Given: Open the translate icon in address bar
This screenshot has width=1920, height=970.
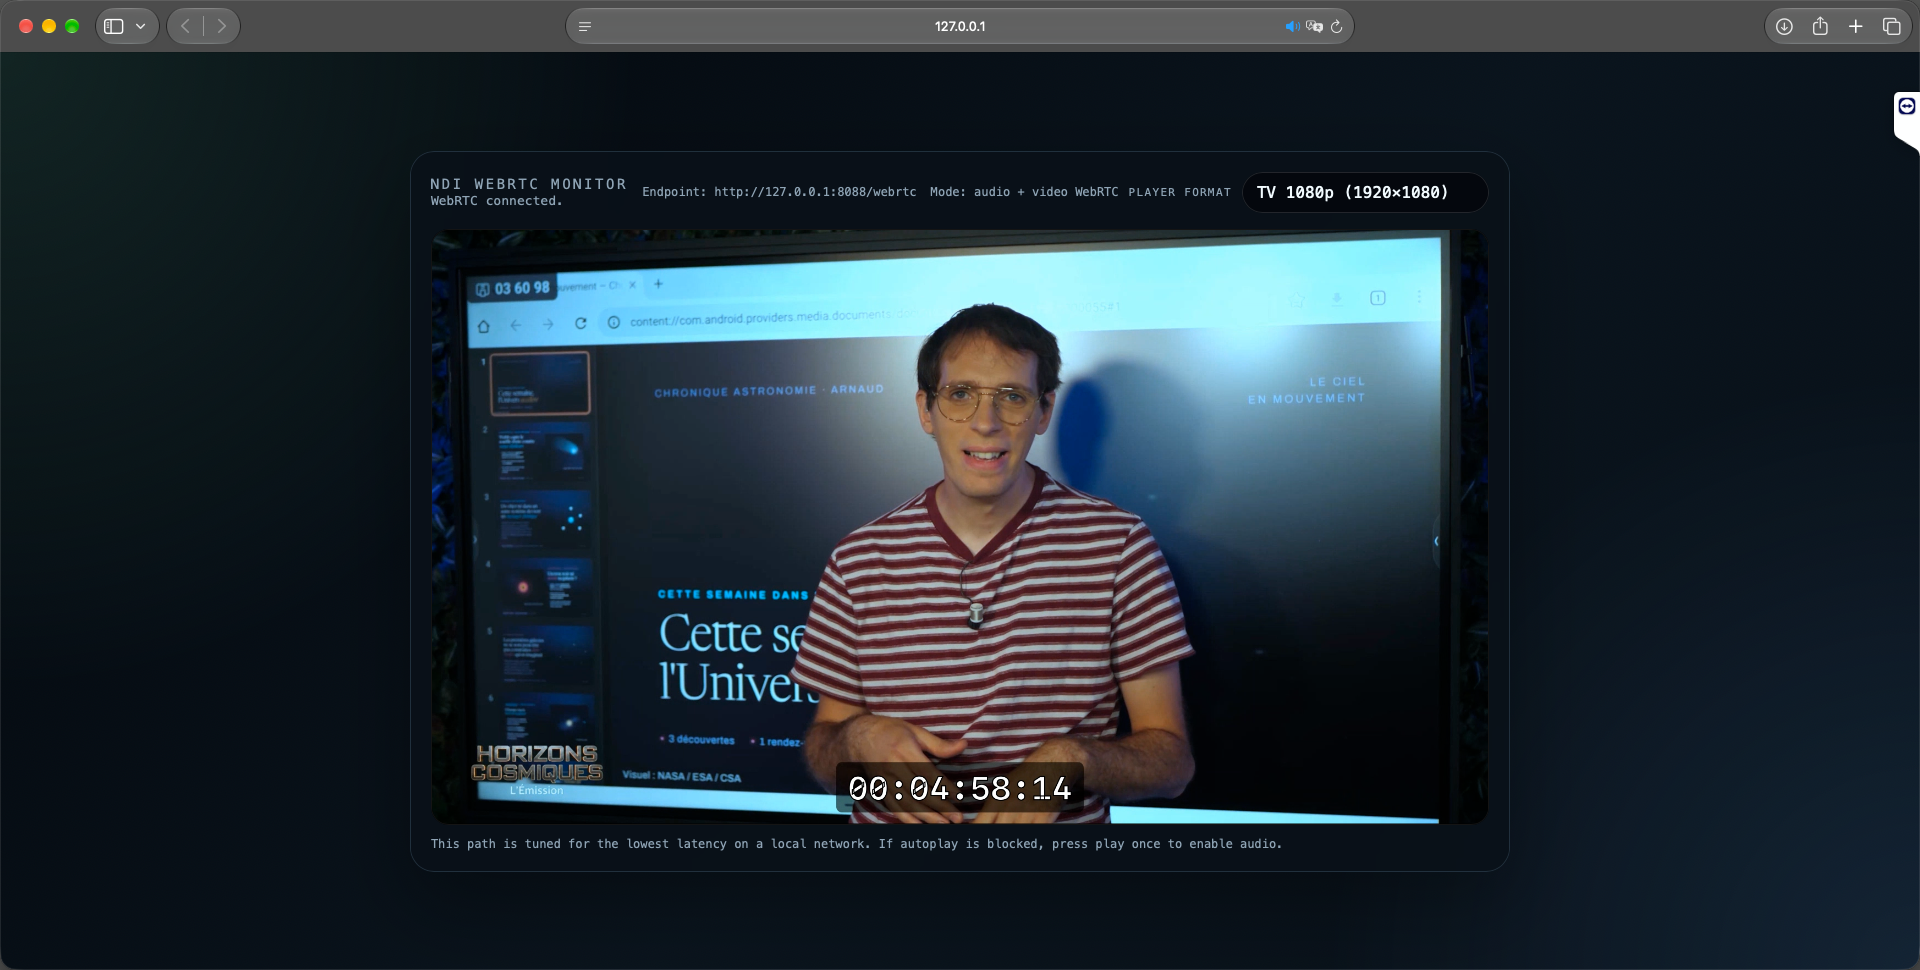Looking at the screenshot, I should click(x=1314, y=26).
